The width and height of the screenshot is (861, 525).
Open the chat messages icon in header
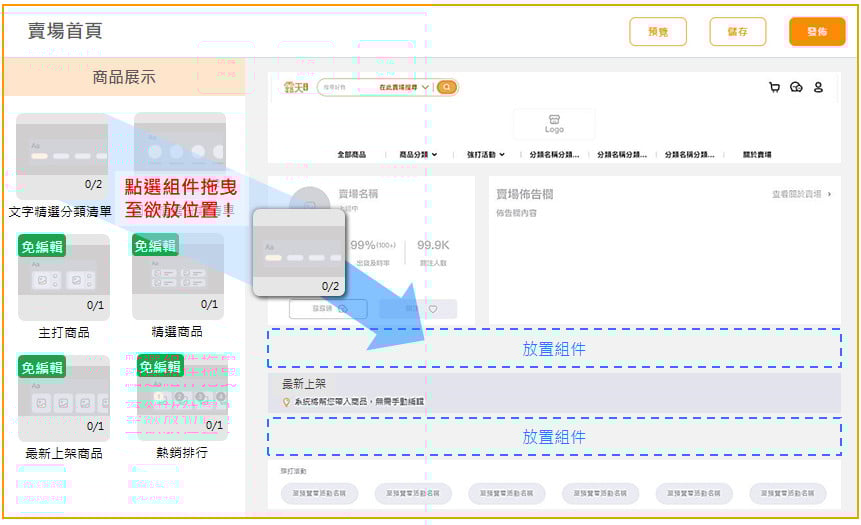796,88
